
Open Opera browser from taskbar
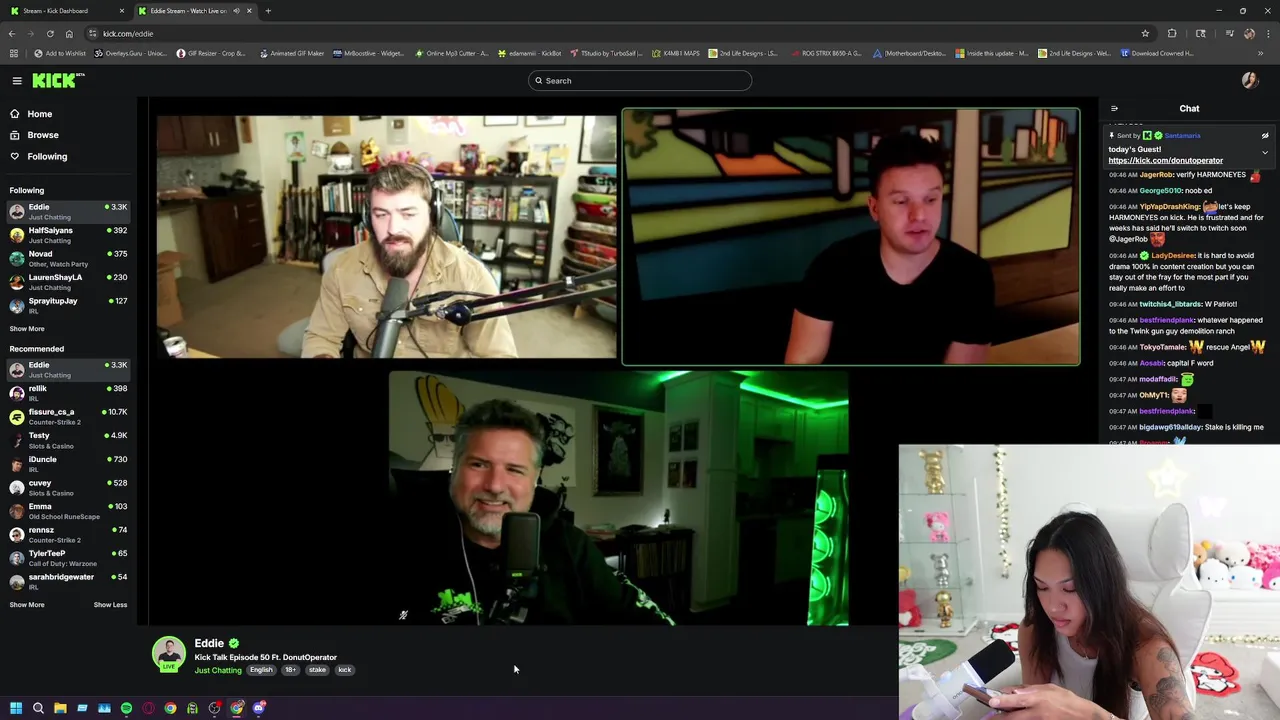coord(148,708)
